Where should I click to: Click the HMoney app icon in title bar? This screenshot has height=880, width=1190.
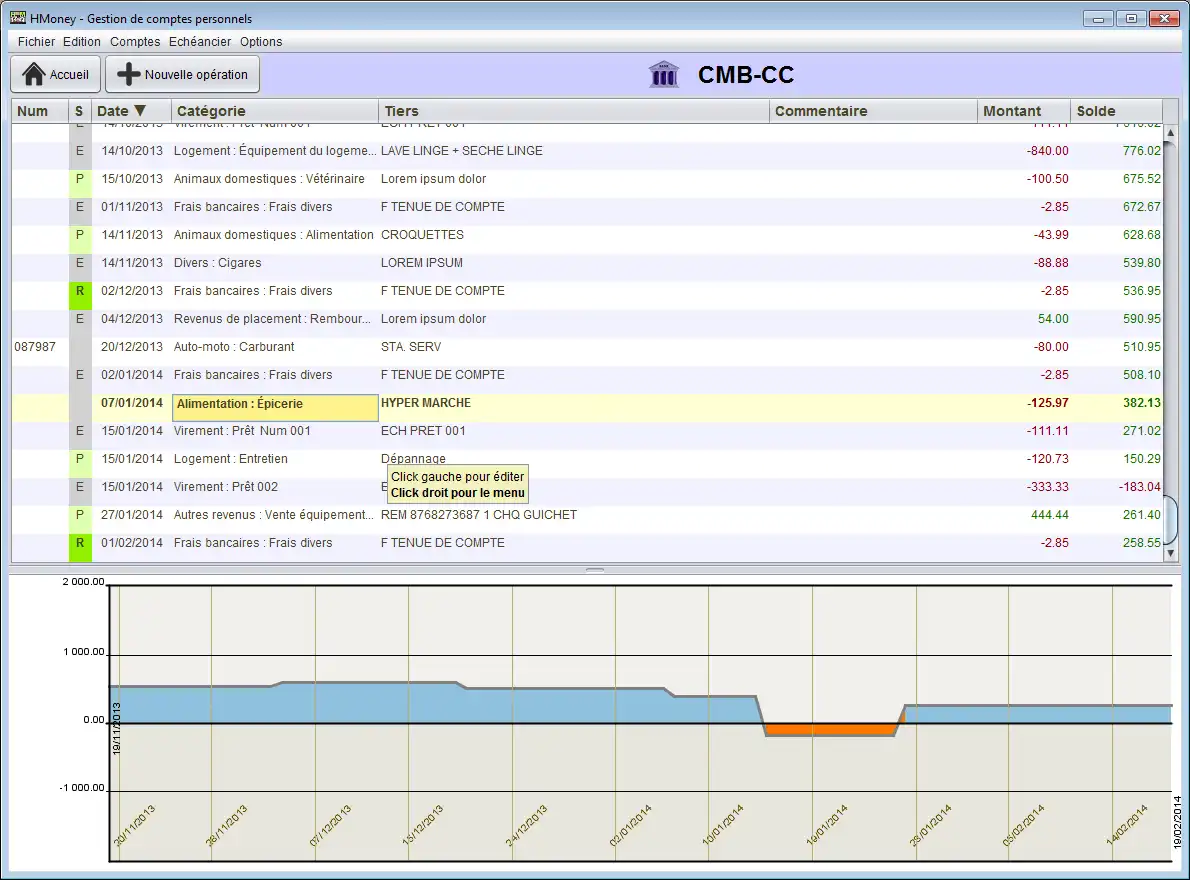pyautogui.click(x=17, y=18)
